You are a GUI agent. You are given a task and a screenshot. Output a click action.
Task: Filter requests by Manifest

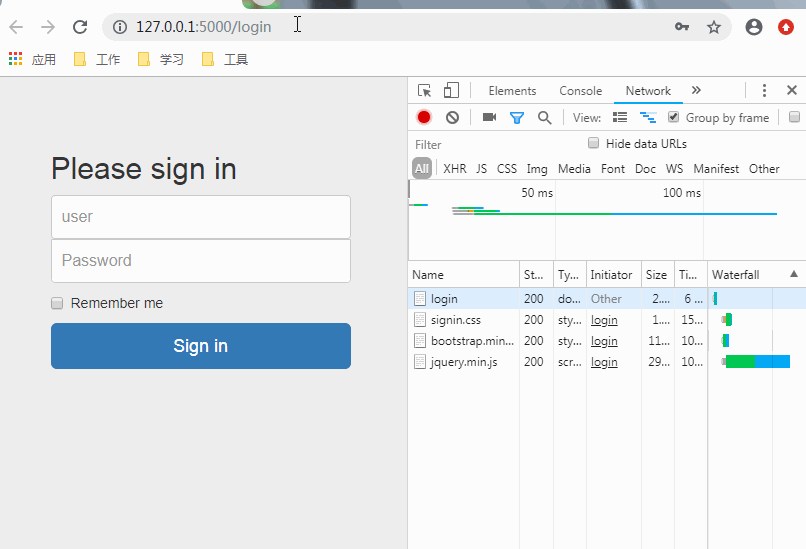click(716, 169)
